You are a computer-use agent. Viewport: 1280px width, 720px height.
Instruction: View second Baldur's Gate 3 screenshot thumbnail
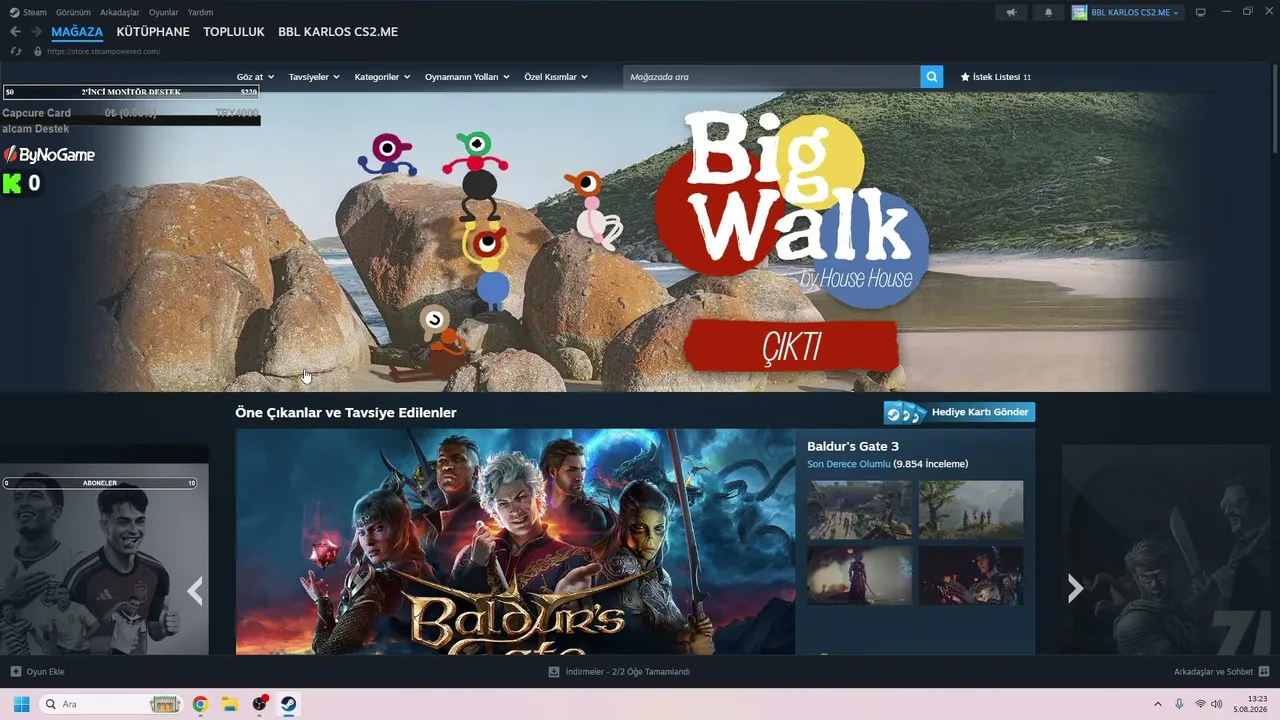point(971,510)
